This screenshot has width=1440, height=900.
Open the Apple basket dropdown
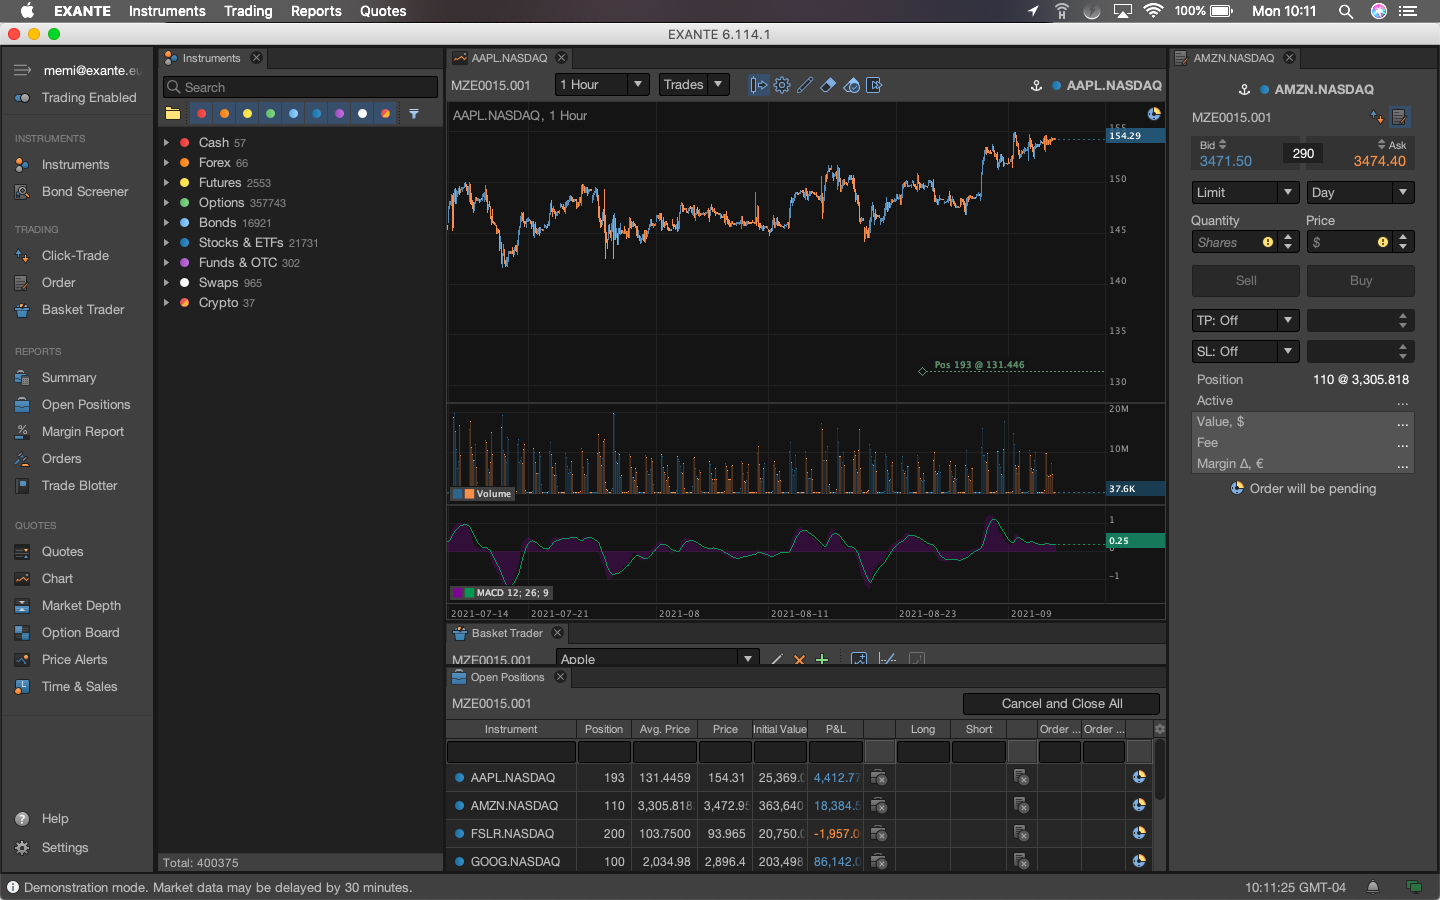[657, 658]
